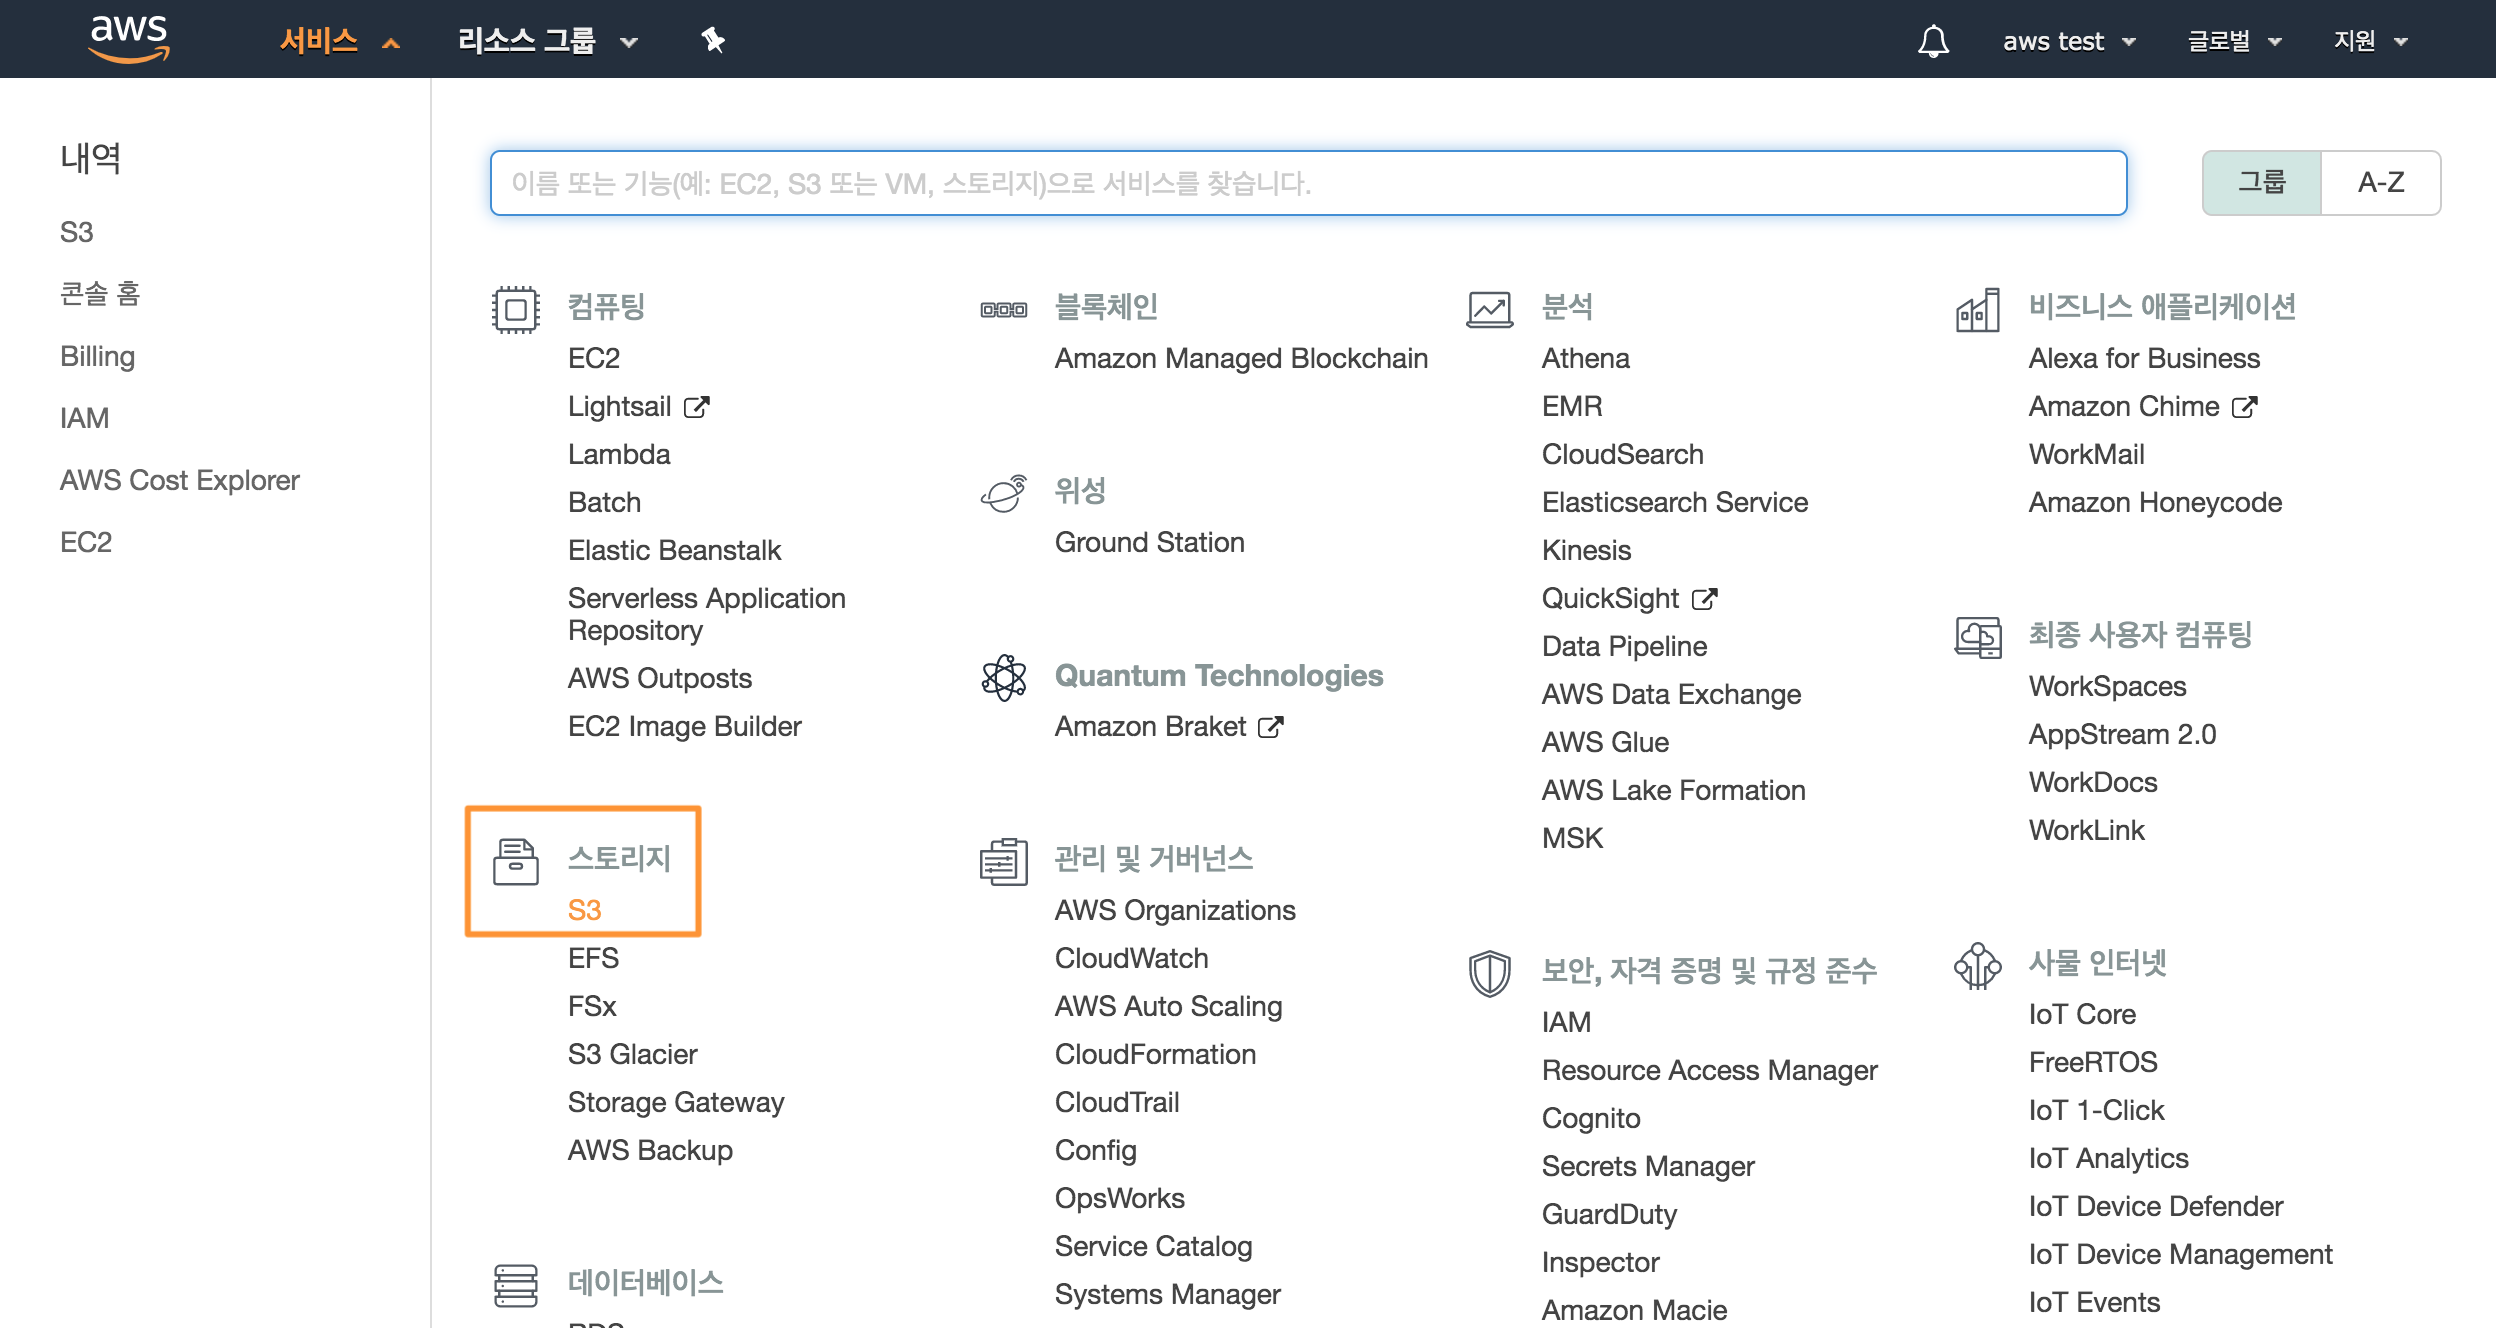Open the notifications bell icon
2496x1328 pixels.
point(1933,41)
